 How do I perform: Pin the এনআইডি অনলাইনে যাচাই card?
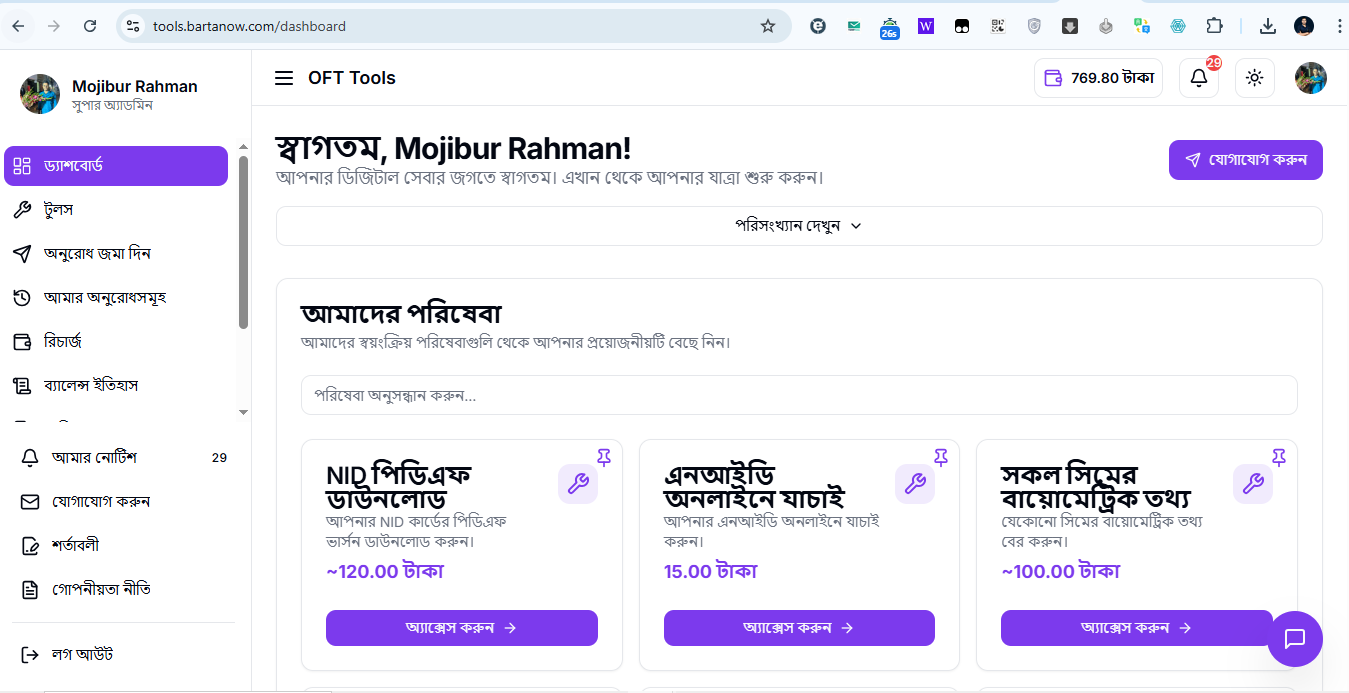(941, 457)
